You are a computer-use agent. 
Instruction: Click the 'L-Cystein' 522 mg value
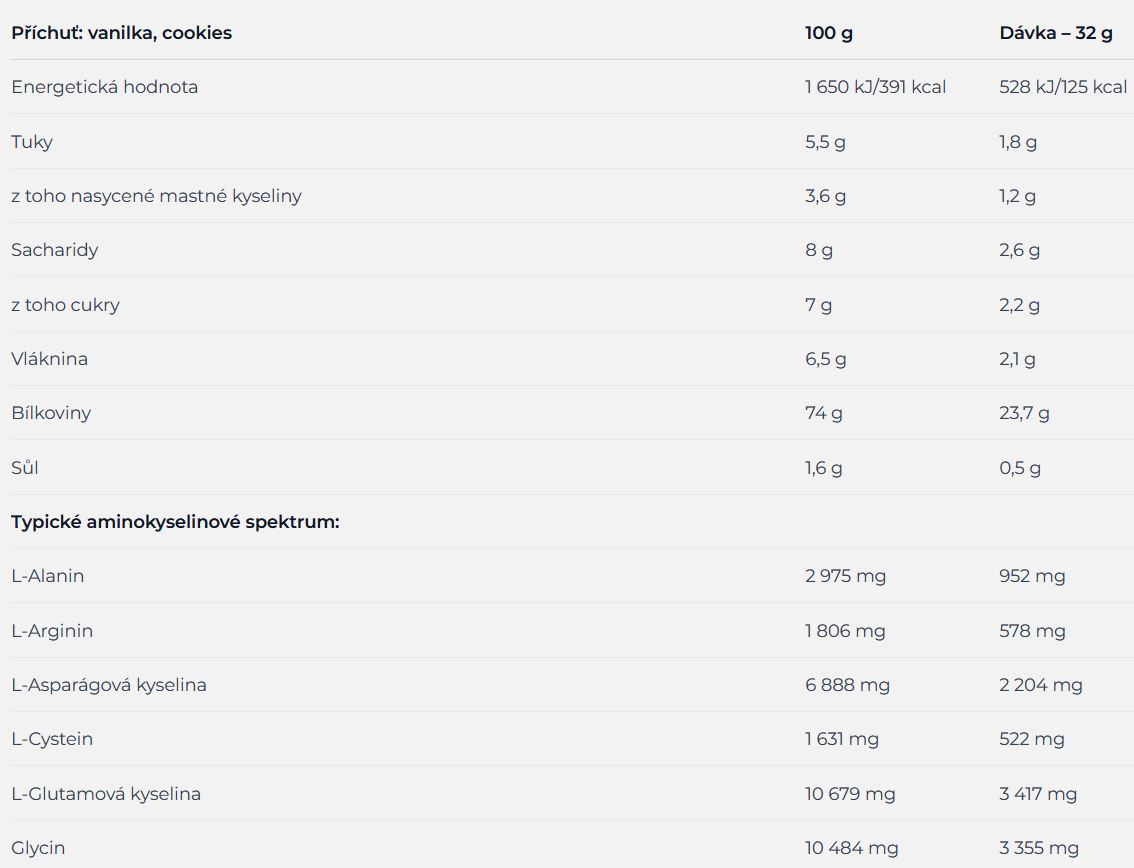tap(1032, 739)
